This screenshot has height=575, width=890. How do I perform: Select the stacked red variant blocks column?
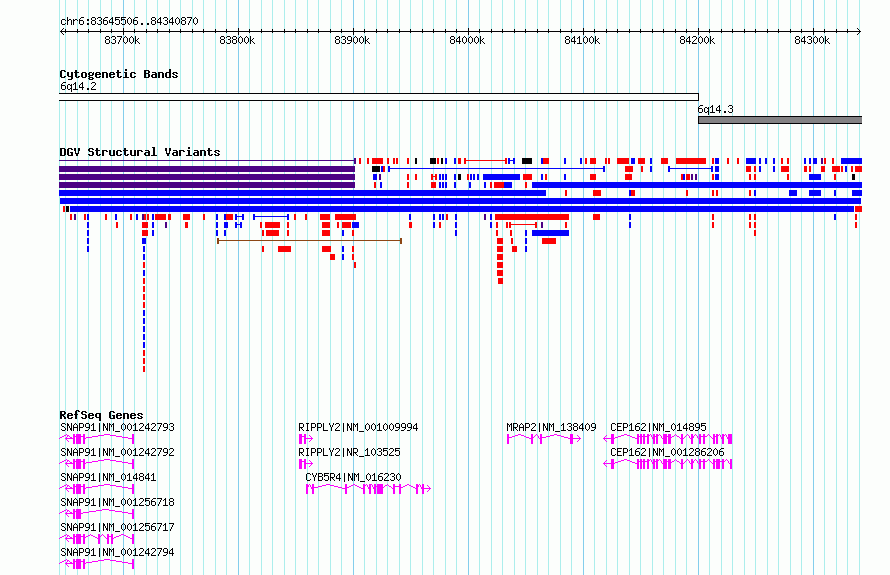click(500, 261)
